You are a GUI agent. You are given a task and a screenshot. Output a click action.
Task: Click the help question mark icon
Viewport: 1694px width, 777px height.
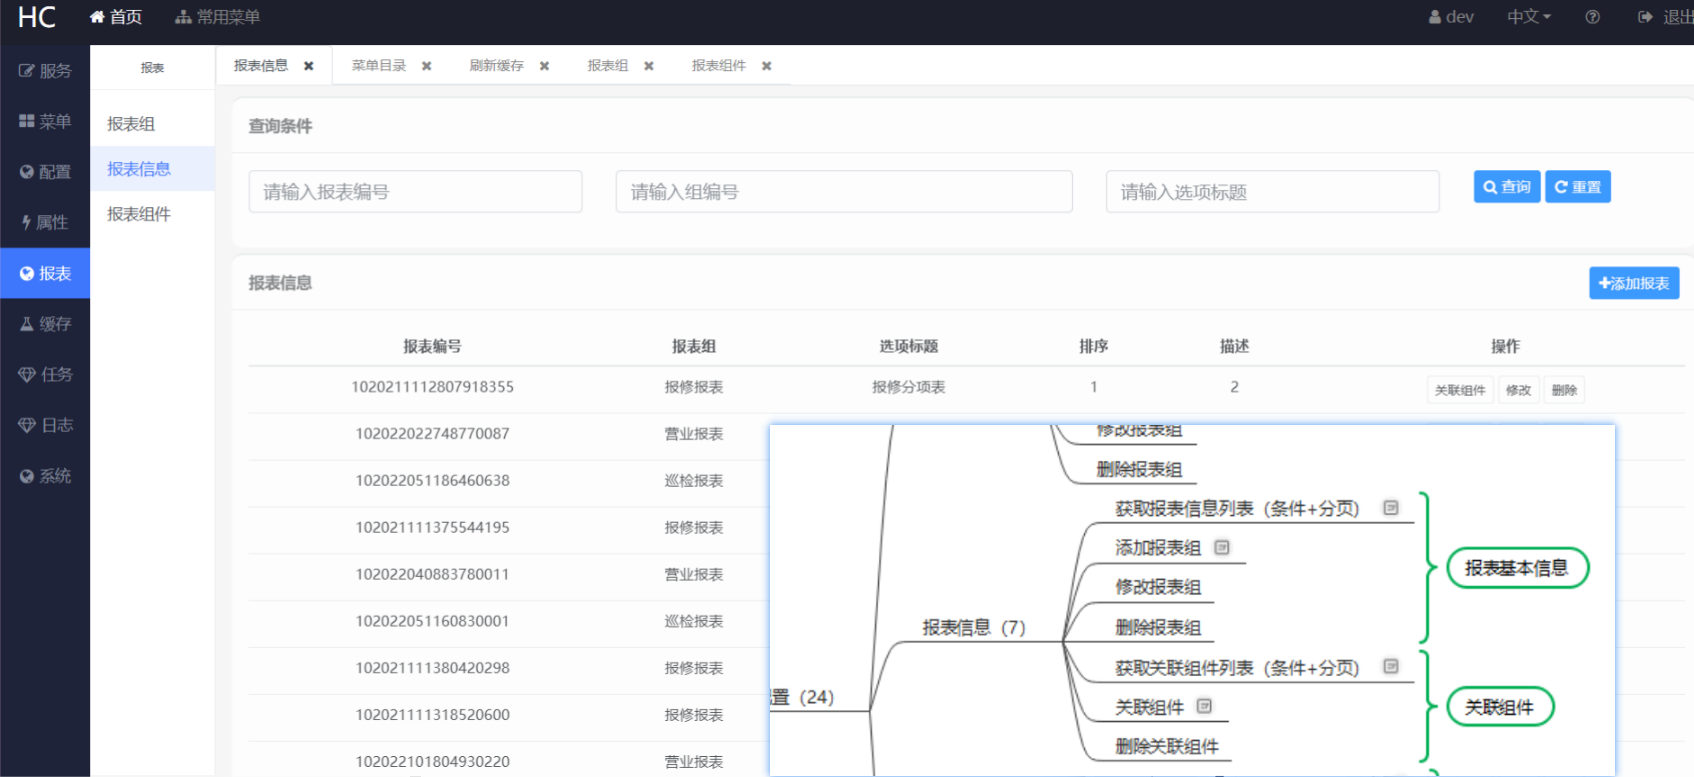tap(1593, 17)
